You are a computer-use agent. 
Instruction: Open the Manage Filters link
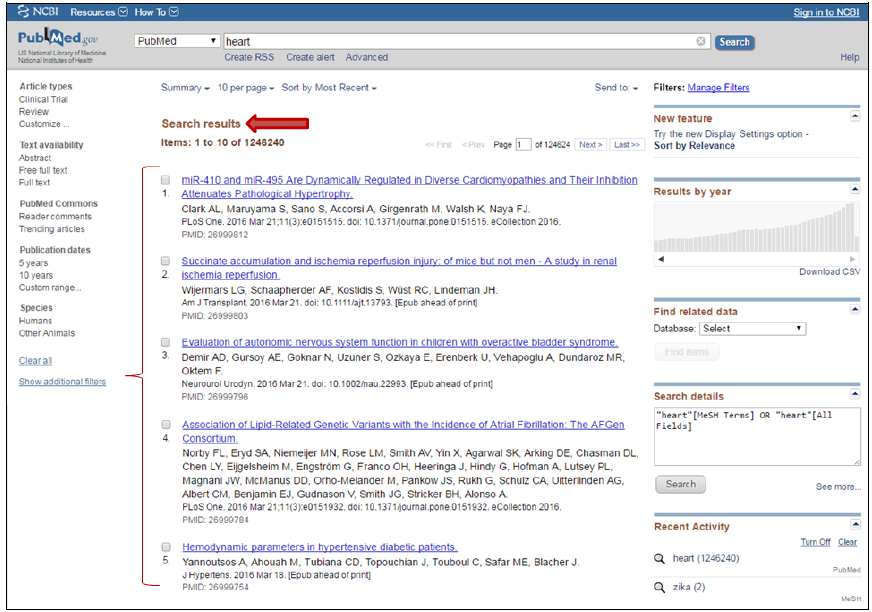click(x=718, y=88)
